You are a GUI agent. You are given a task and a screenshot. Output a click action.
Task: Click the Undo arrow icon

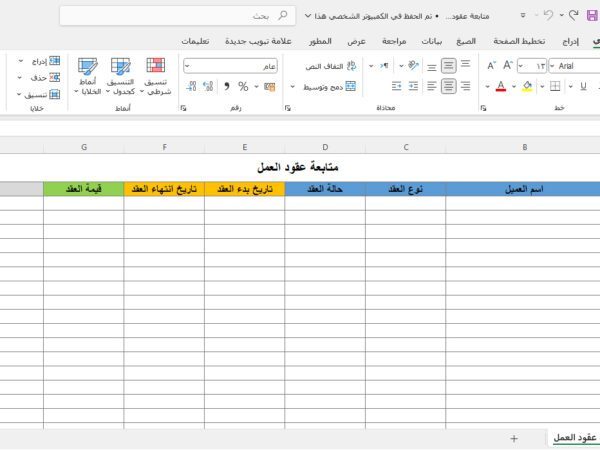point(548,15)
